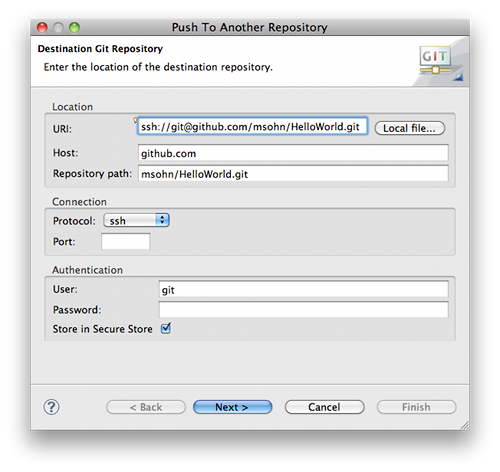Click the content assist lightbulb by URI
Image resolution: width=500 pixels, height=472 pixels.
tap(135, 120)
